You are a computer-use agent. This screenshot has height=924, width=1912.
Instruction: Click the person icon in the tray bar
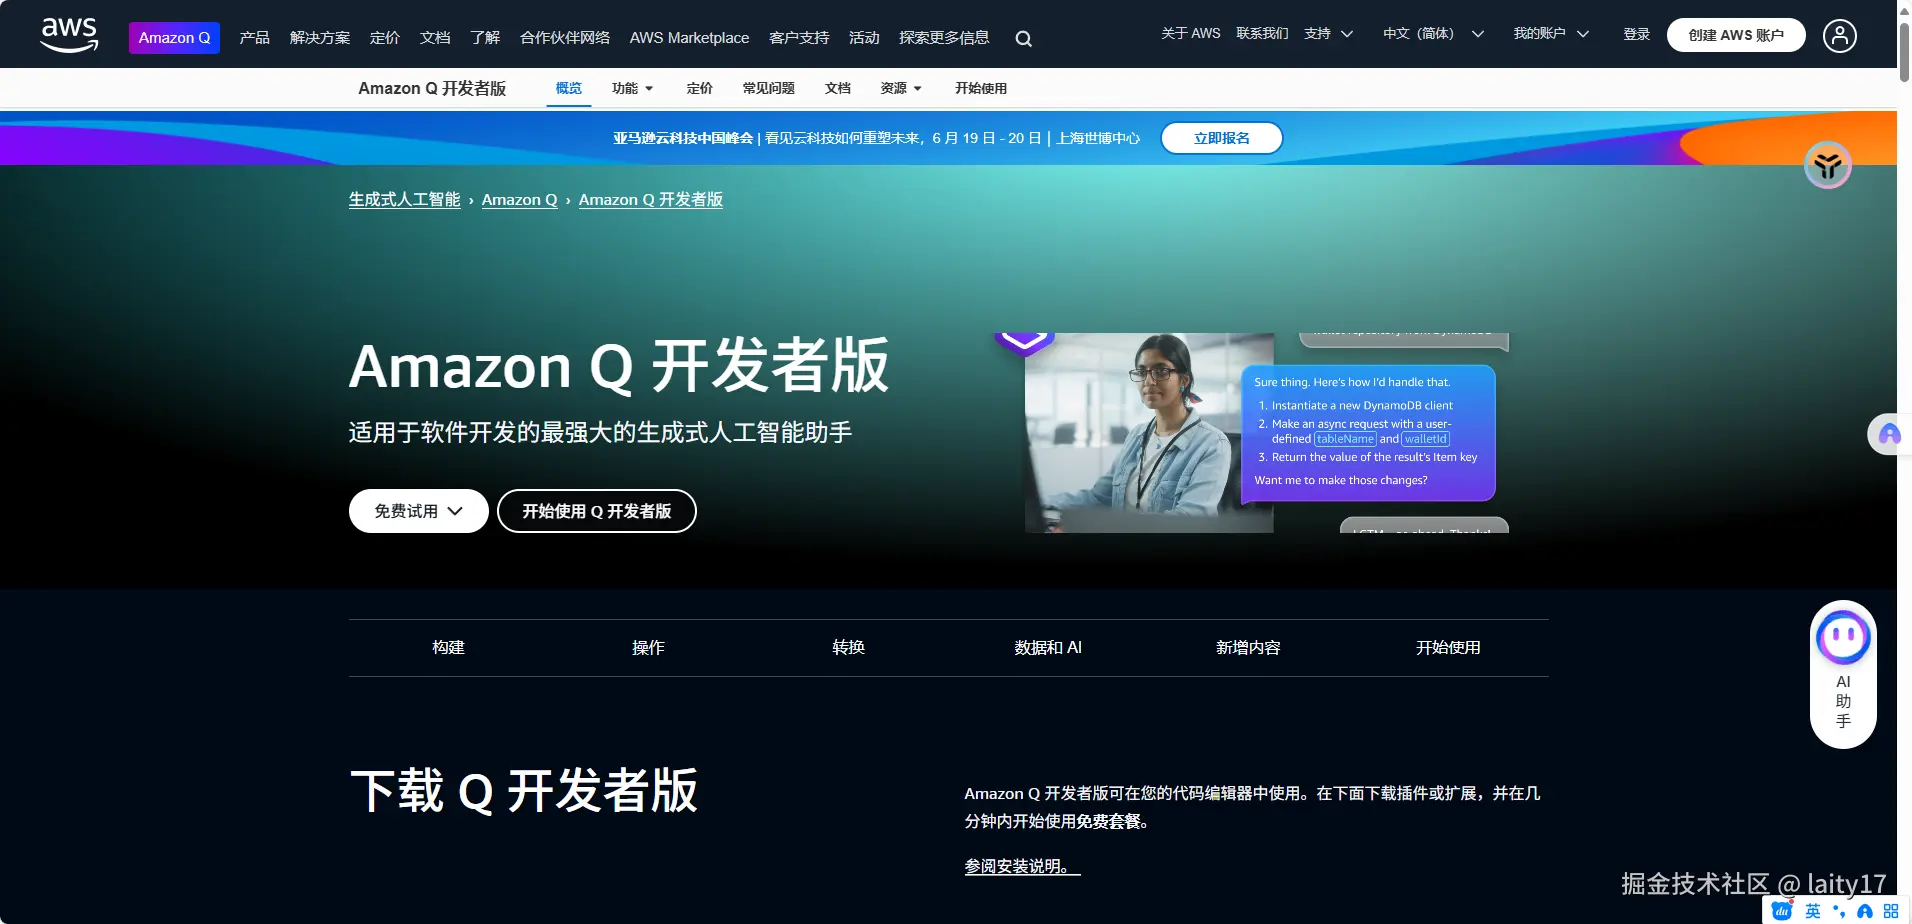coord(1865,911)
